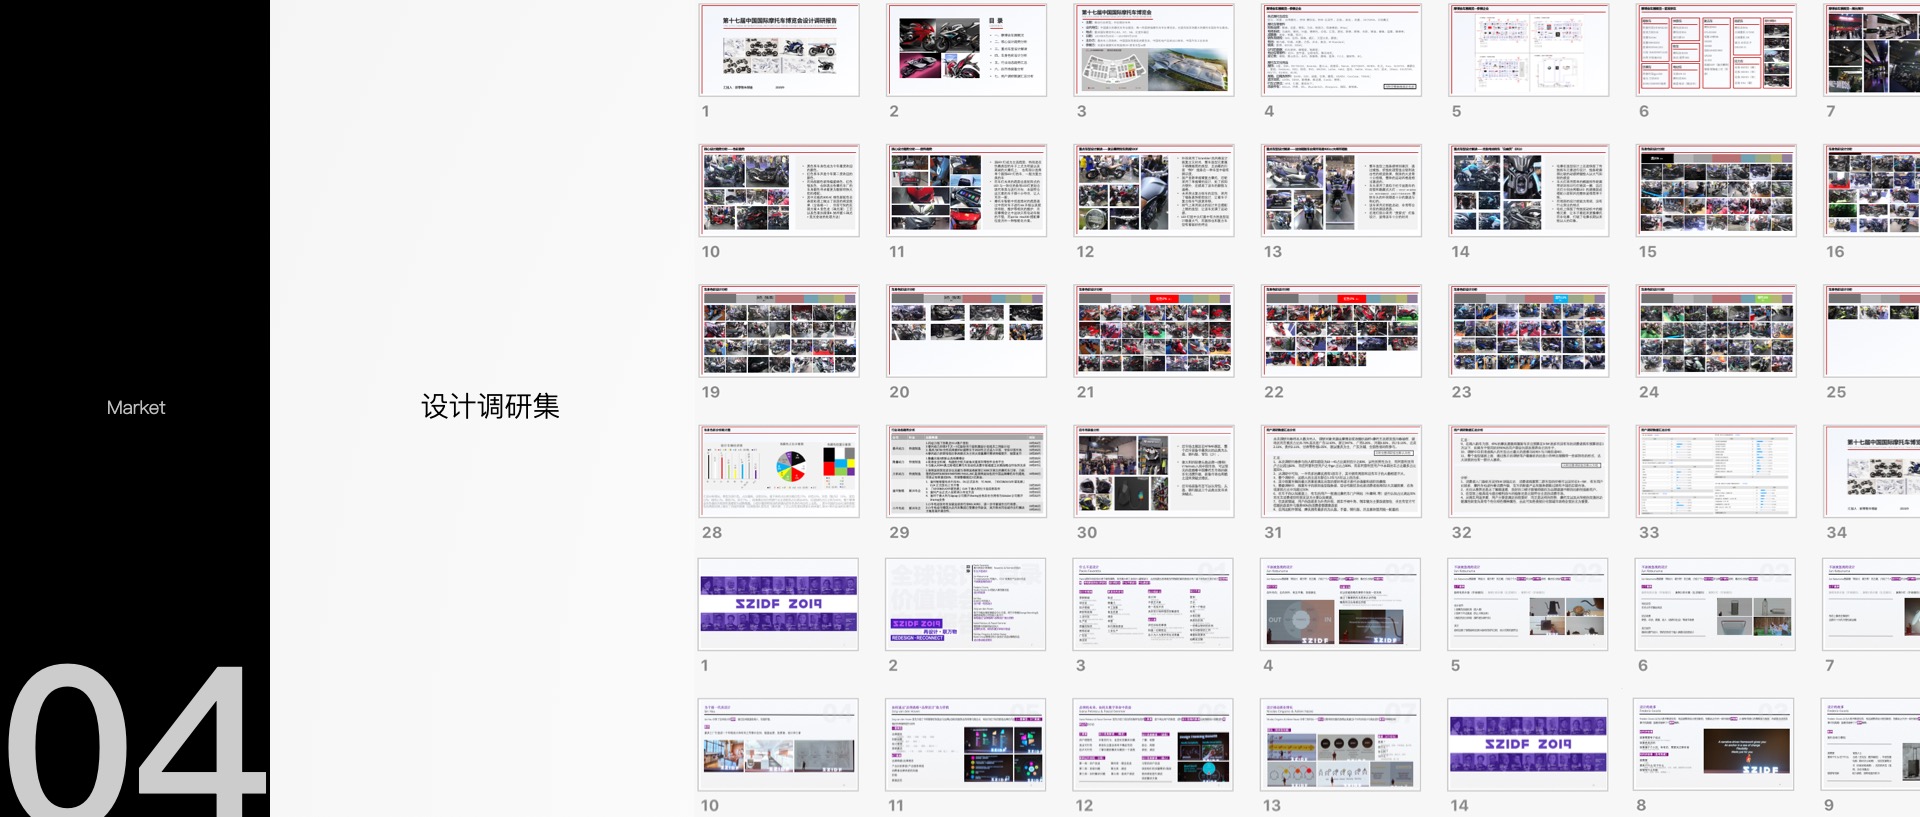
Task: Select slide 15 motorcycle photo grid
Action: tap(1716, 191)
